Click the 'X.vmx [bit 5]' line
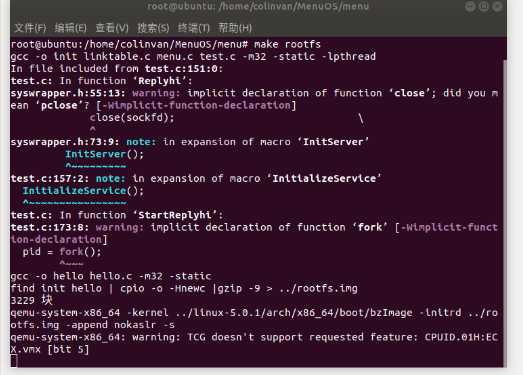Image resolution: width=523 pixels, height=375 pixels. [50, 349]
